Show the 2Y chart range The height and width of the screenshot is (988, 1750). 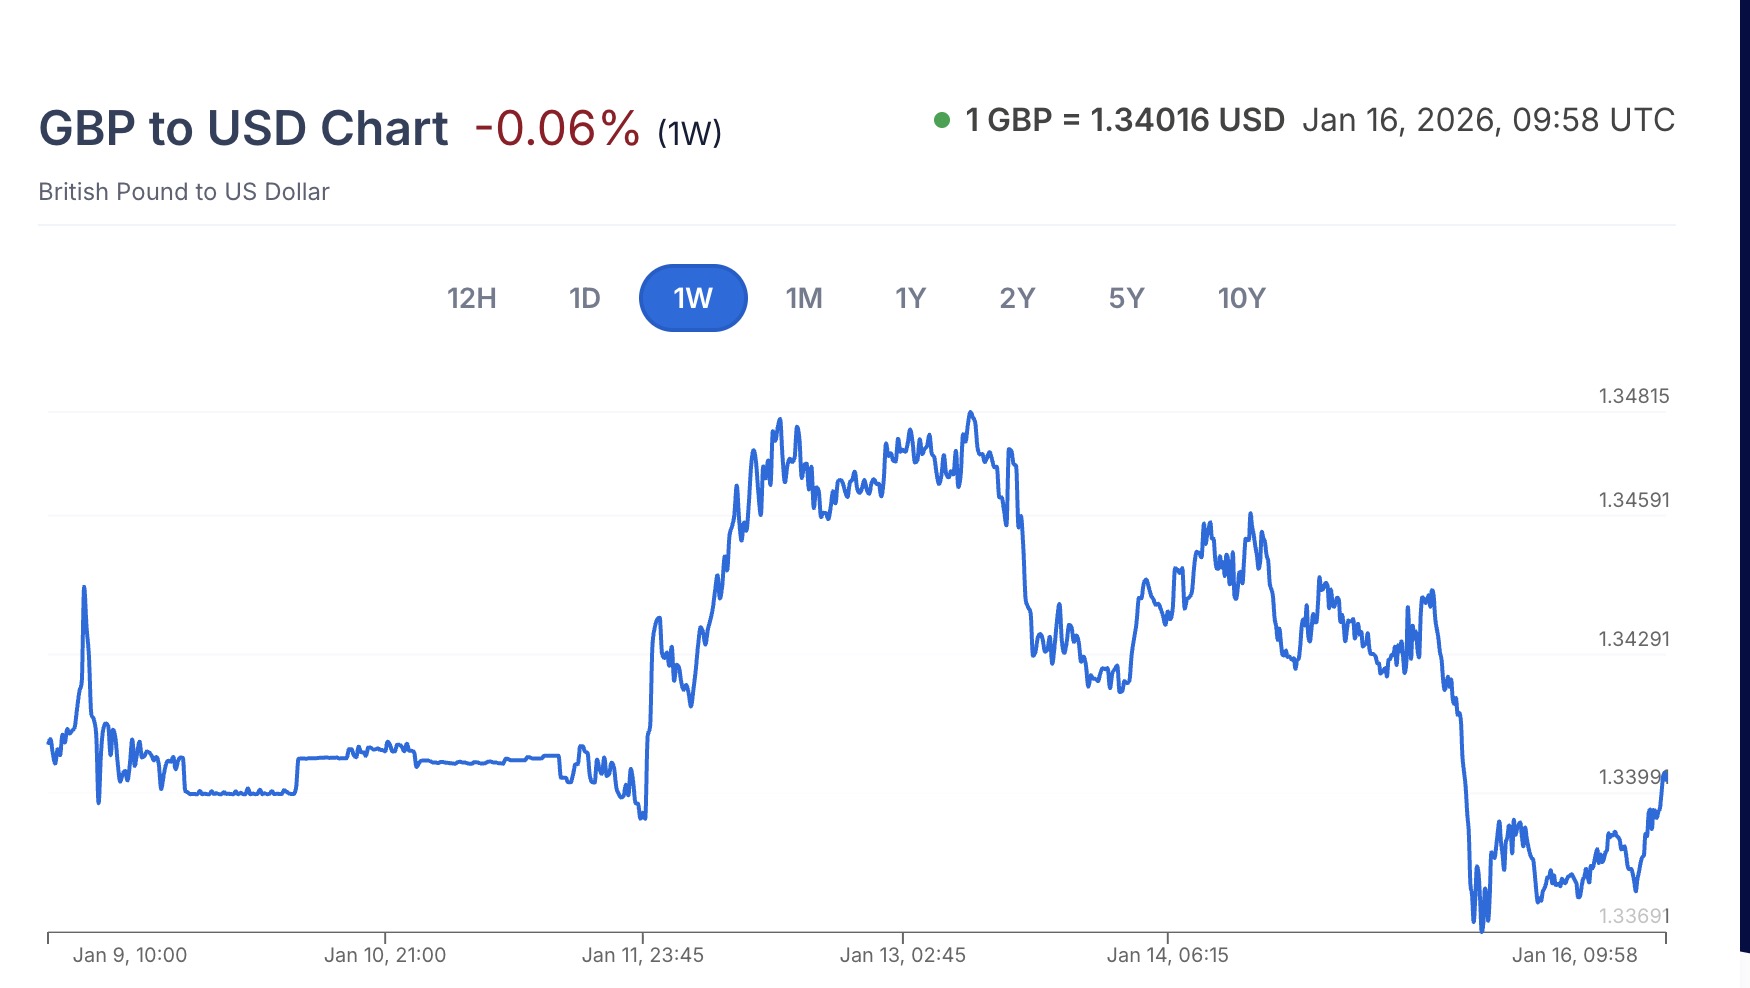pos(1017,298)
